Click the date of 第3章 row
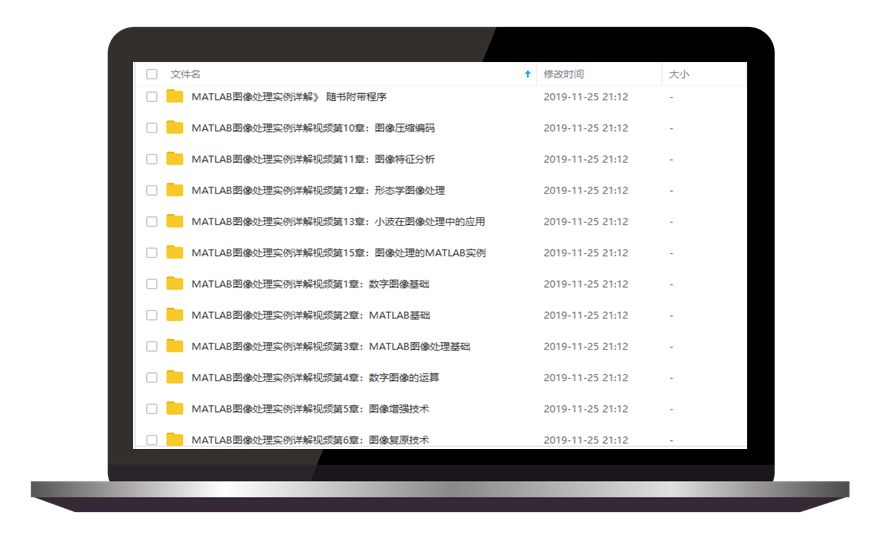 [585, 346]
